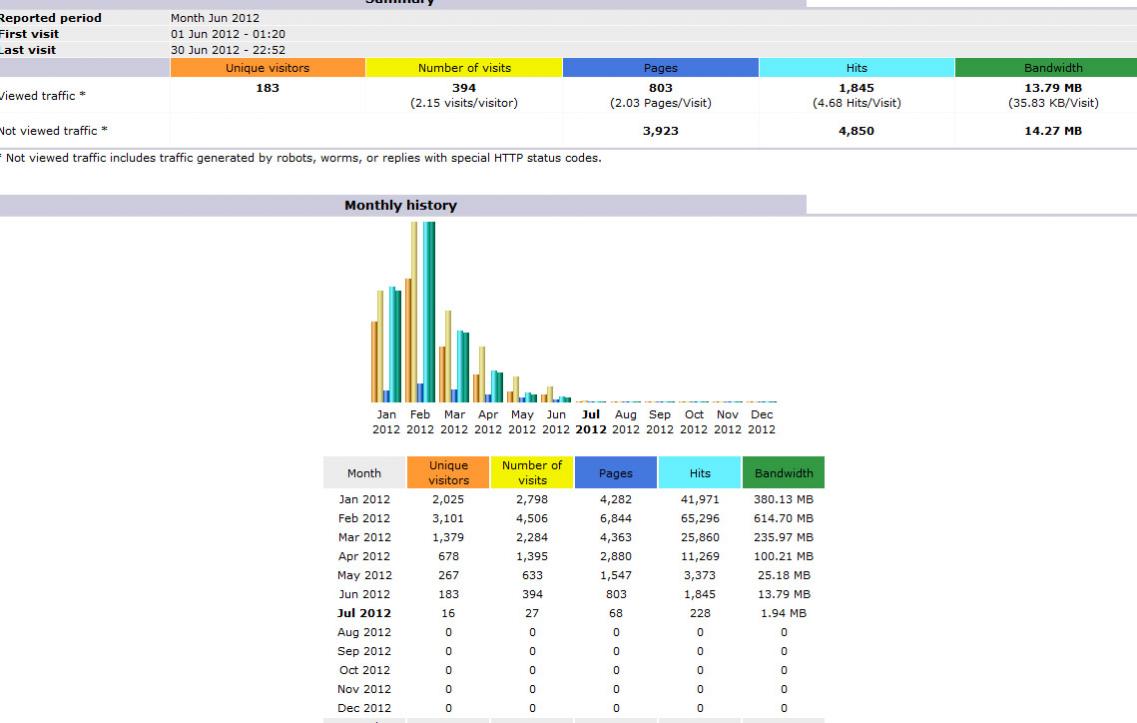Image resolution: width=1137 pixels, height=723 pixels.
Task: Click Apr 2012 visits value 1,395
Action: (532, 556)
